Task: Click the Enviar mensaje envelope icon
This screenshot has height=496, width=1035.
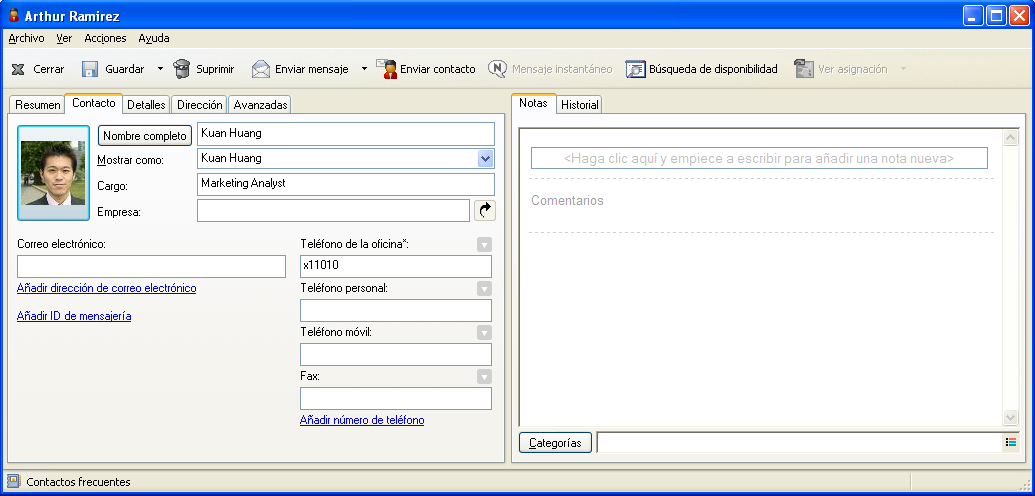Action: point(261,69)
